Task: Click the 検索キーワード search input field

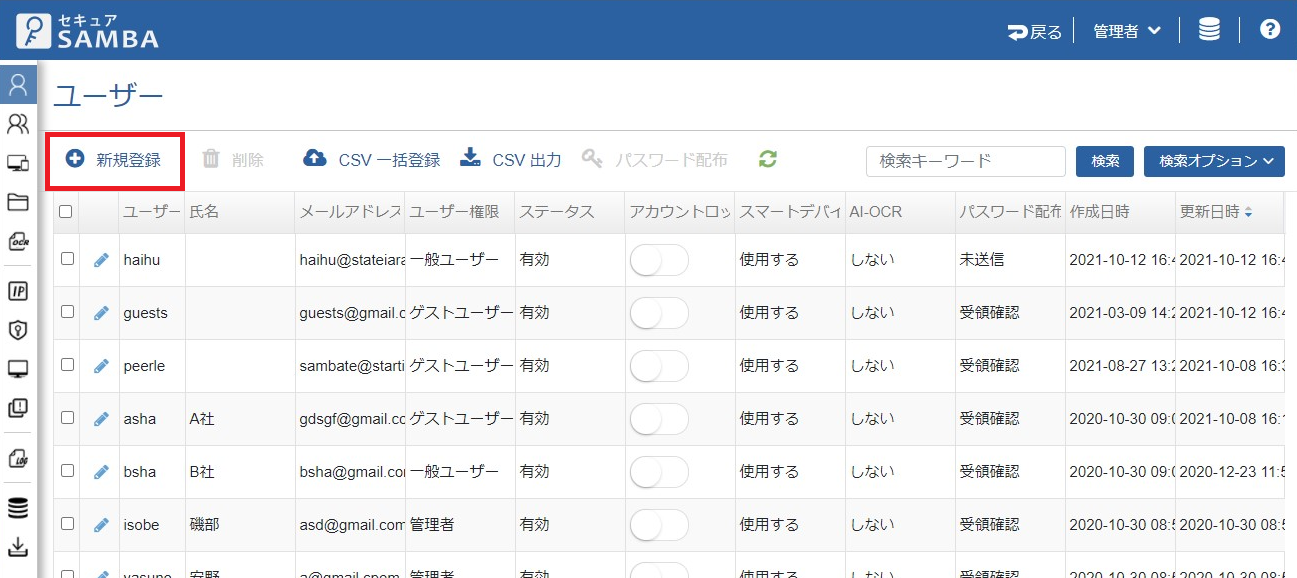Action: coord(965,161)
